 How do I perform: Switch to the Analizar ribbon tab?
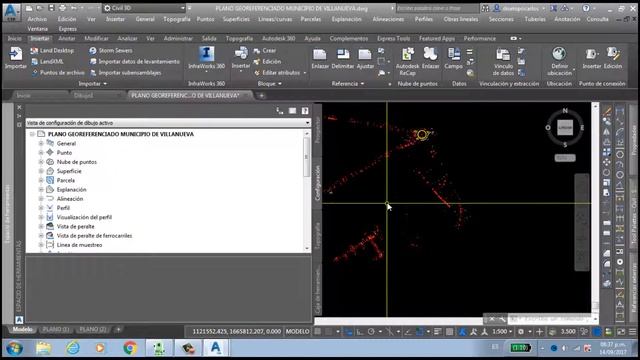(x=127, y=38)
